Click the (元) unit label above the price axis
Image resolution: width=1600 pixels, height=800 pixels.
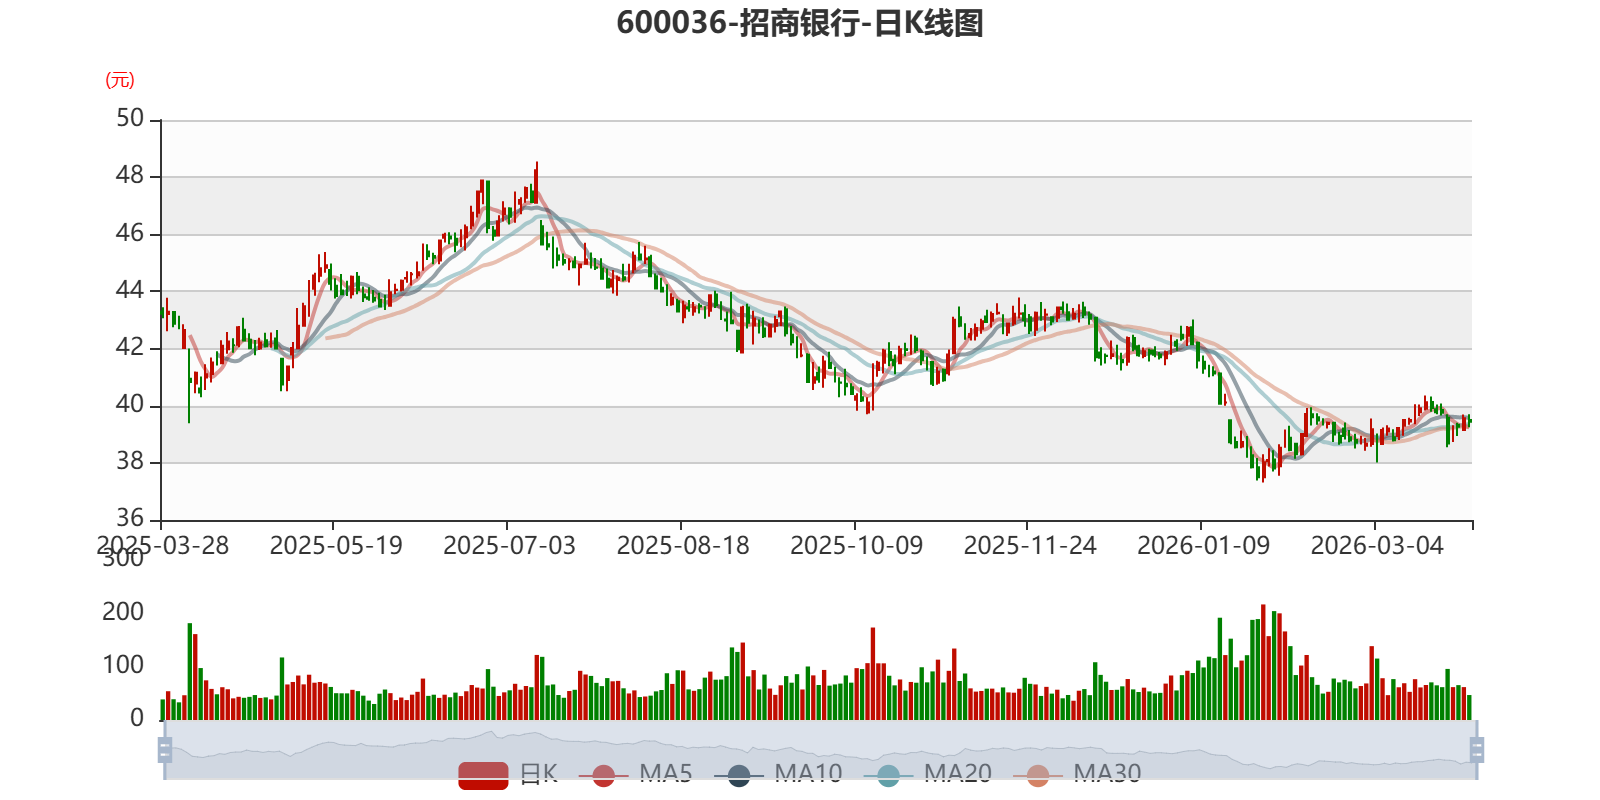120,80
